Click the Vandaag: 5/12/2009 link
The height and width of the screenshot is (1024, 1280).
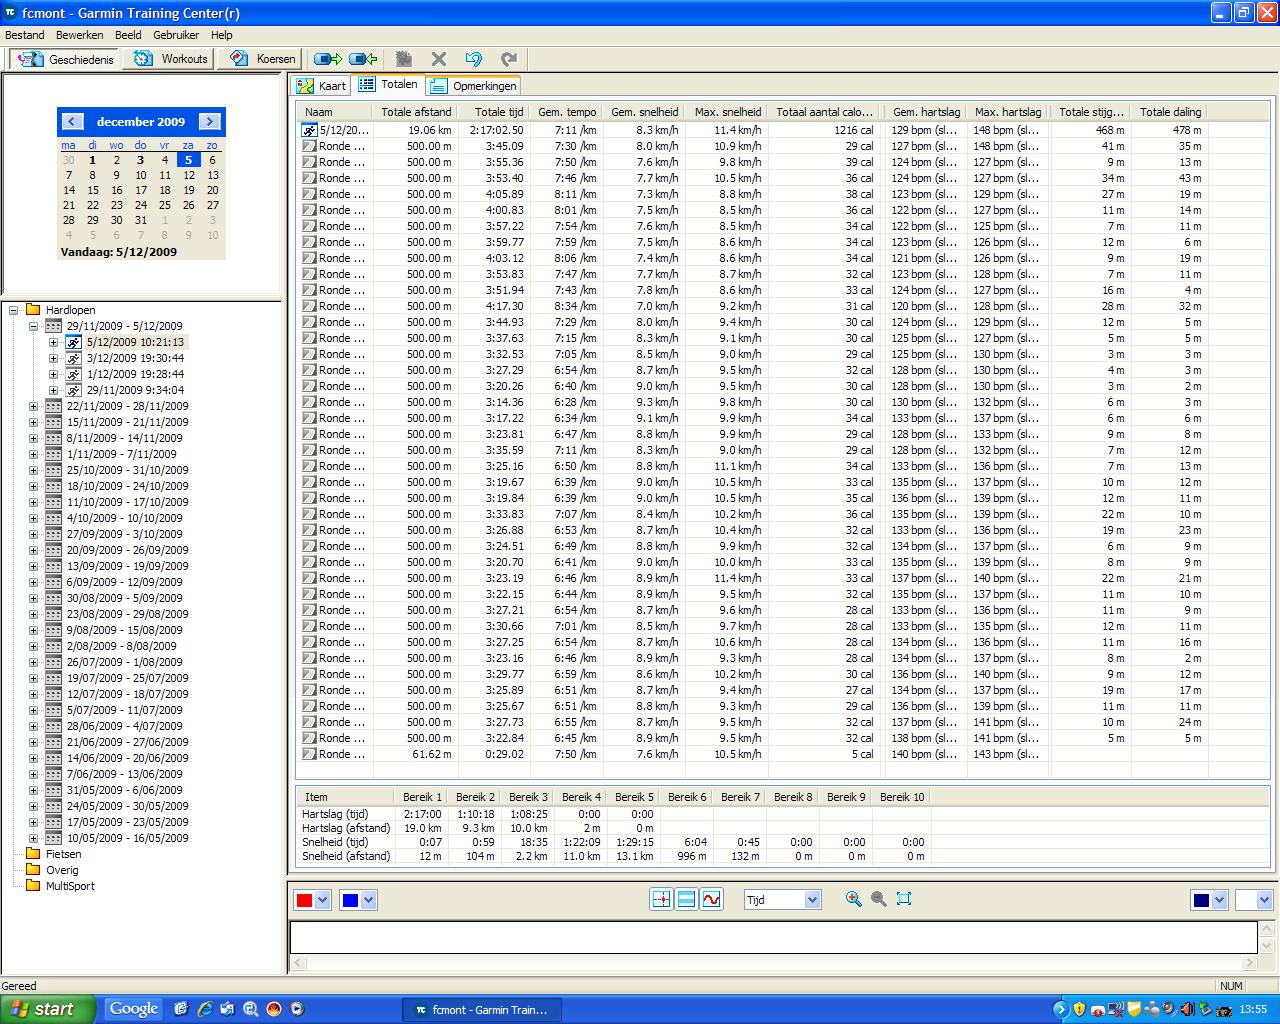pos(118,252)
